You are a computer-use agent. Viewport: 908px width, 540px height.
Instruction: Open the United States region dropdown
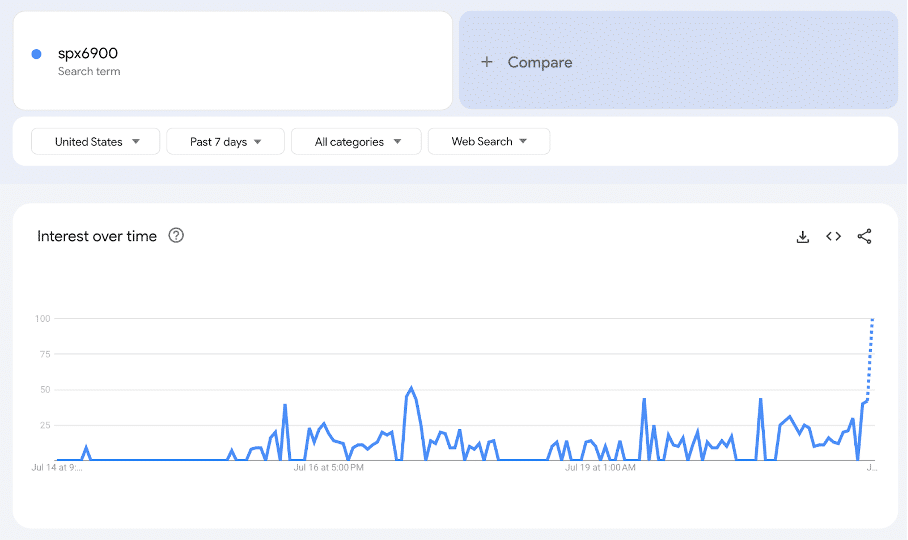coord(96,142)
